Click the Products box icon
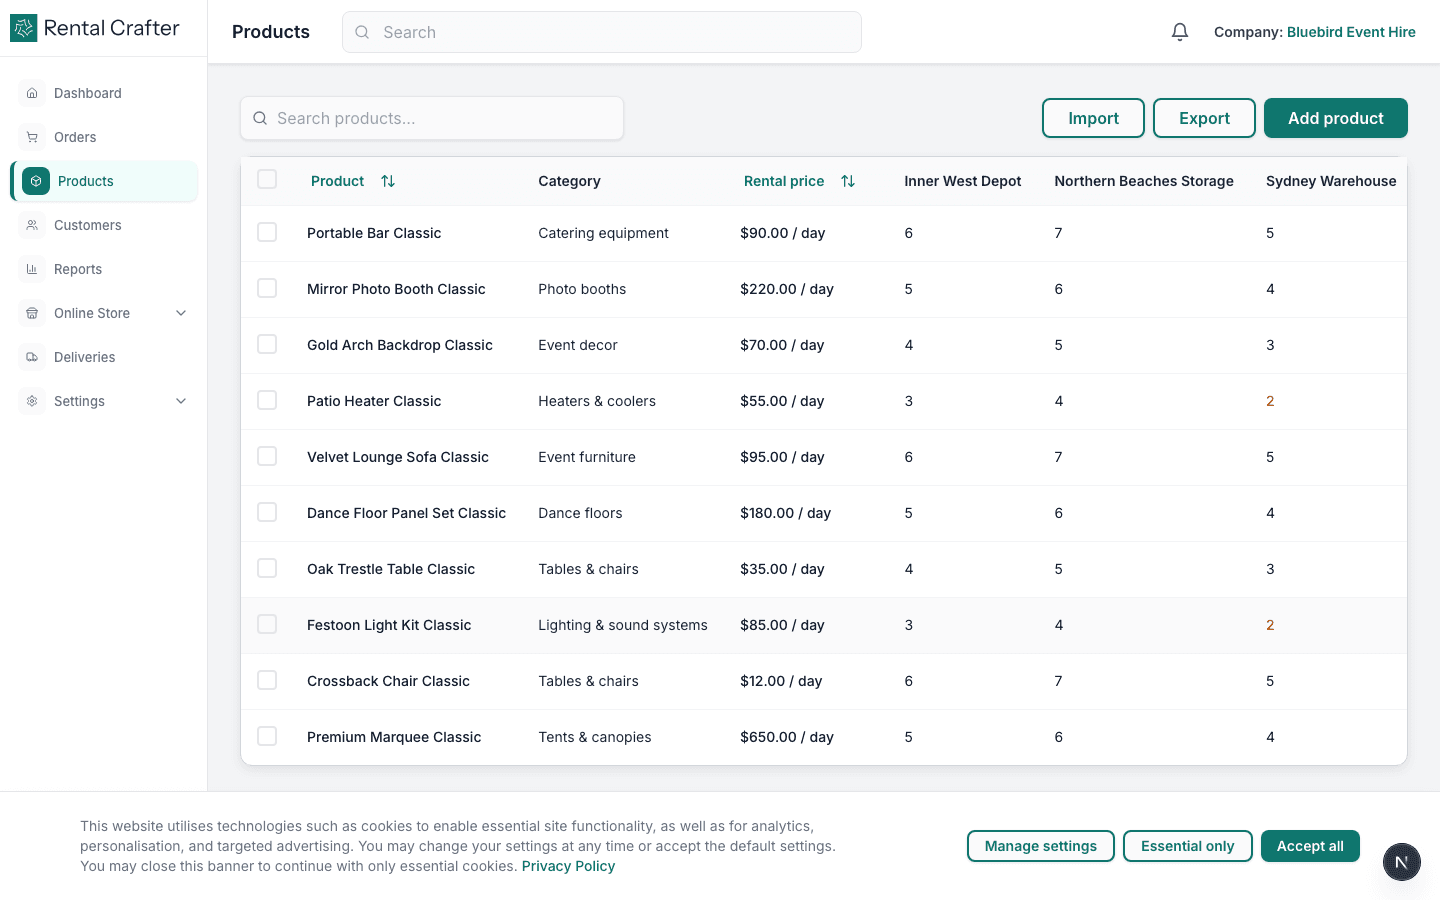Viewport: 1440px width, 900px height. pos(36,181)
